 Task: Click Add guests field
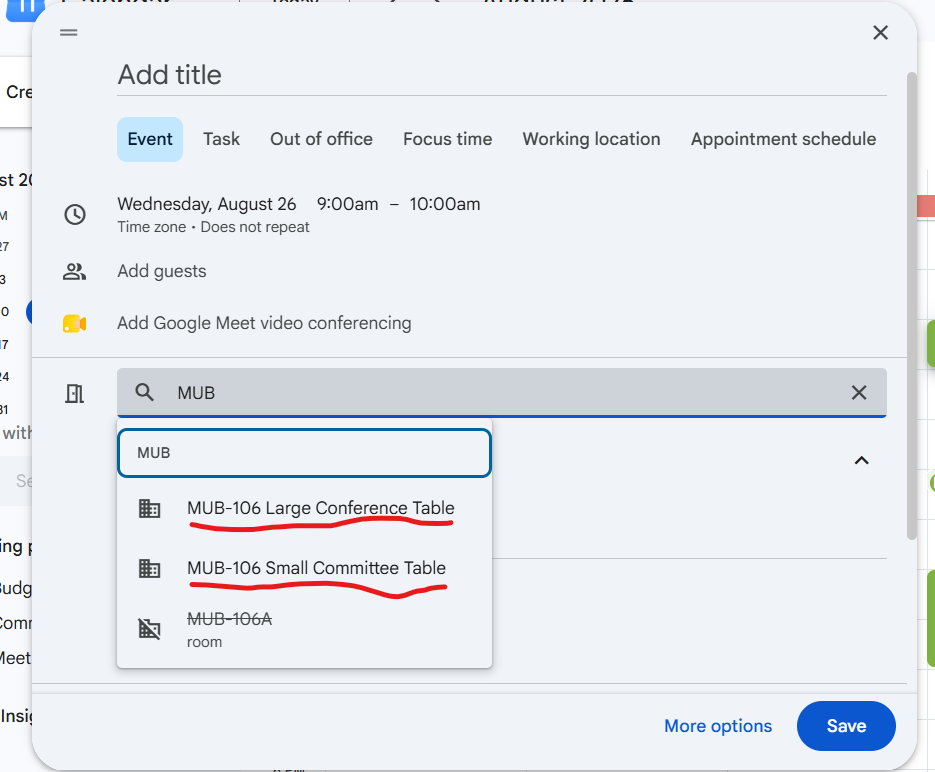coord(162,271)
